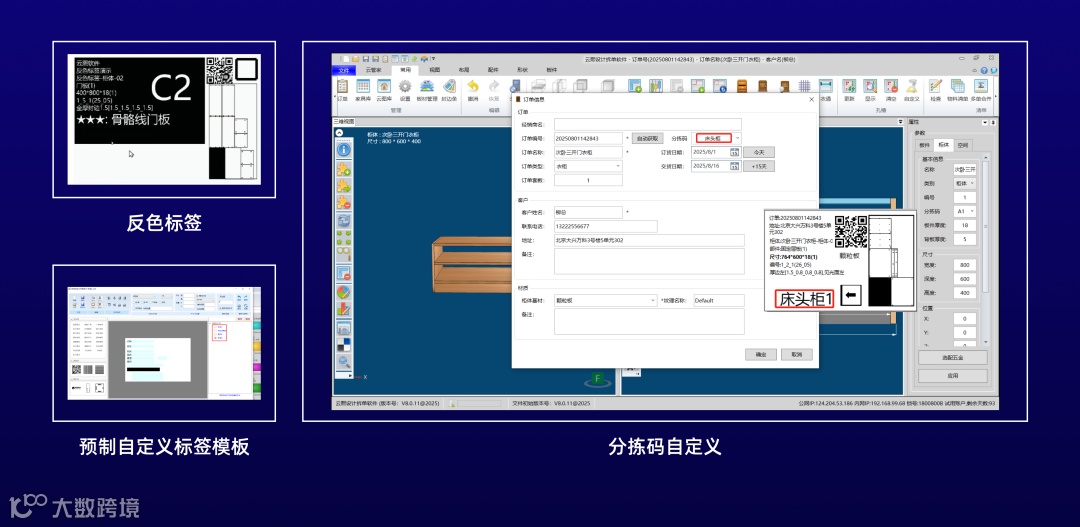Click the 高度 field showing 400
Viewport: 1080px width, 527px height.
pyautogui.click(x=964, y=293)
